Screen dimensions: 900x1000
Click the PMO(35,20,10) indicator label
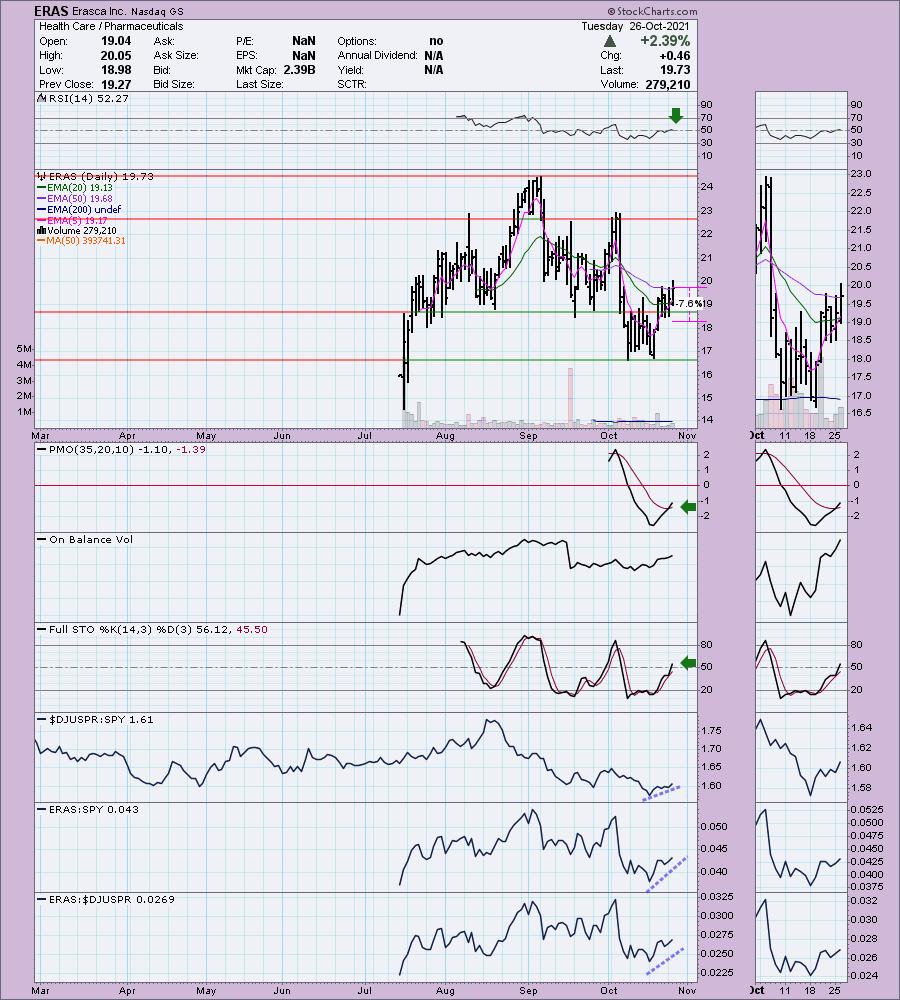[x=121, y=450]
